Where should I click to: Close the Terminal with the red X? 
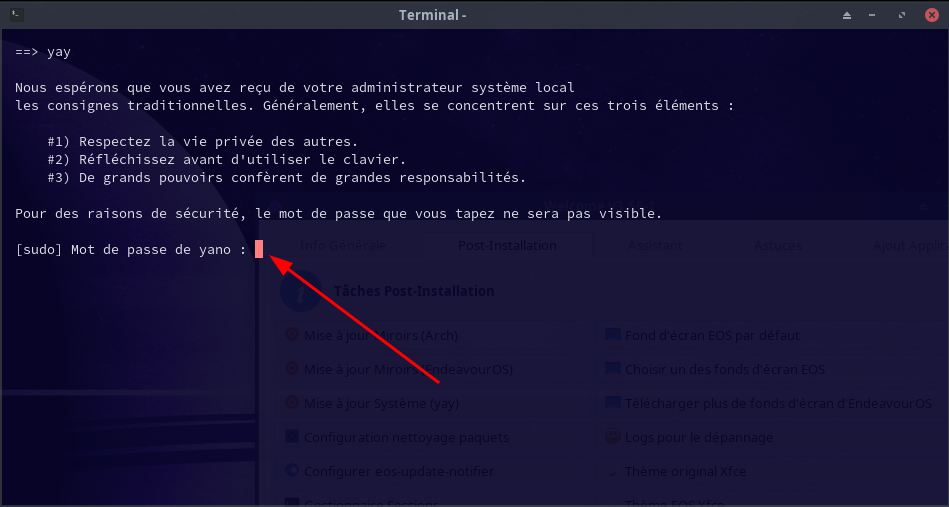click(931, 15)
